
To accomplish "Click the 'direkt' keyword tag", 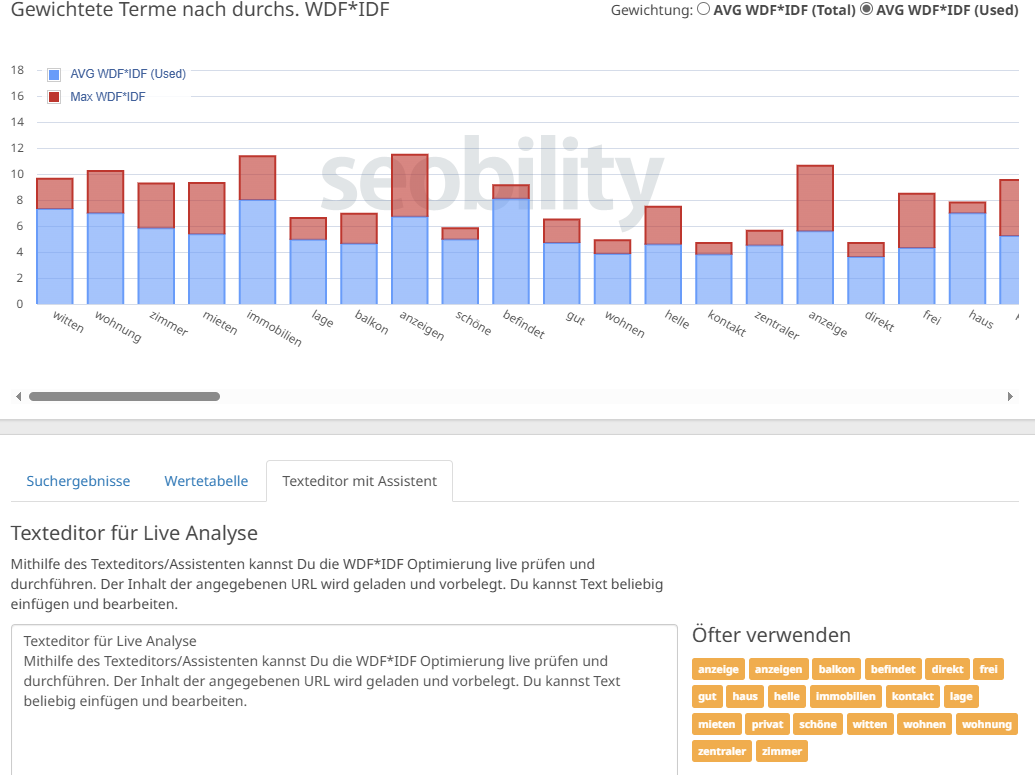I will click(x=947, y=669).
